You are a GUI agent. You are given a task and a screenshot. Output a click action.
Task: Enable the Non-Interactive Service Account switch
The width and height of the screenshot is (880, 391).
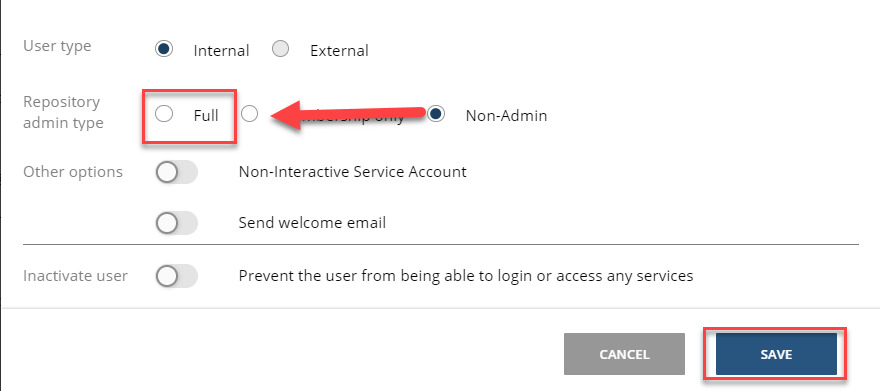[x=177, y=172]
